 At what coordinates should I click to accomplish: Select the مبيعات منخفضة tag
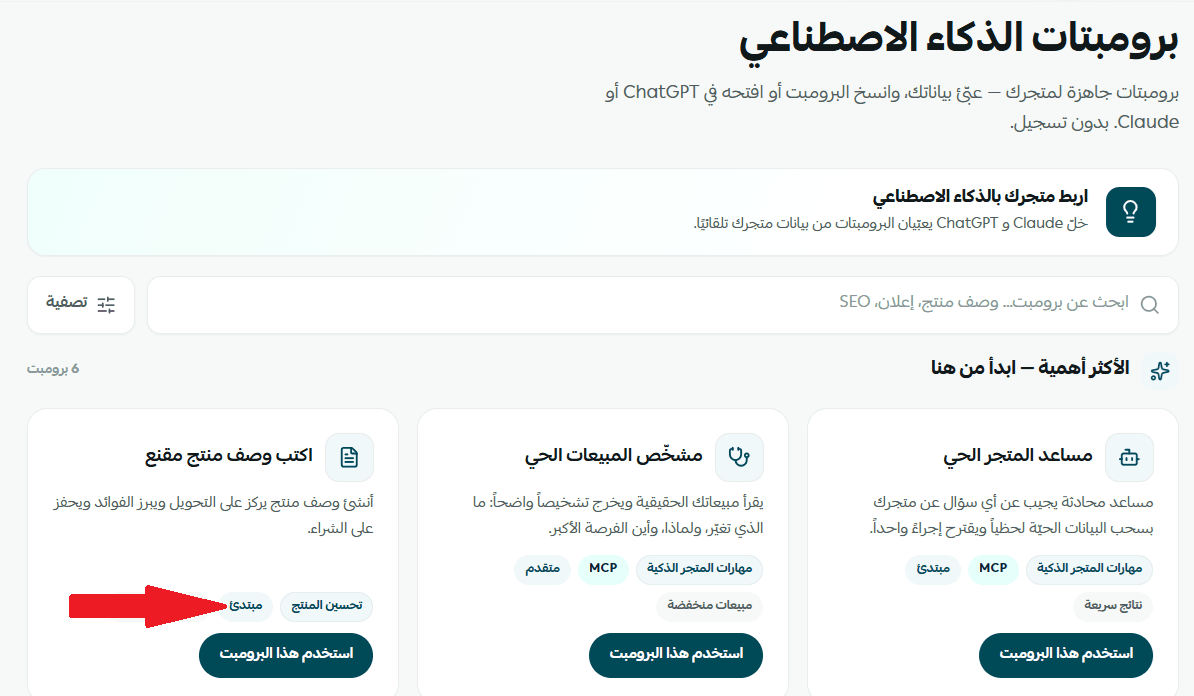tap(709, 605)
